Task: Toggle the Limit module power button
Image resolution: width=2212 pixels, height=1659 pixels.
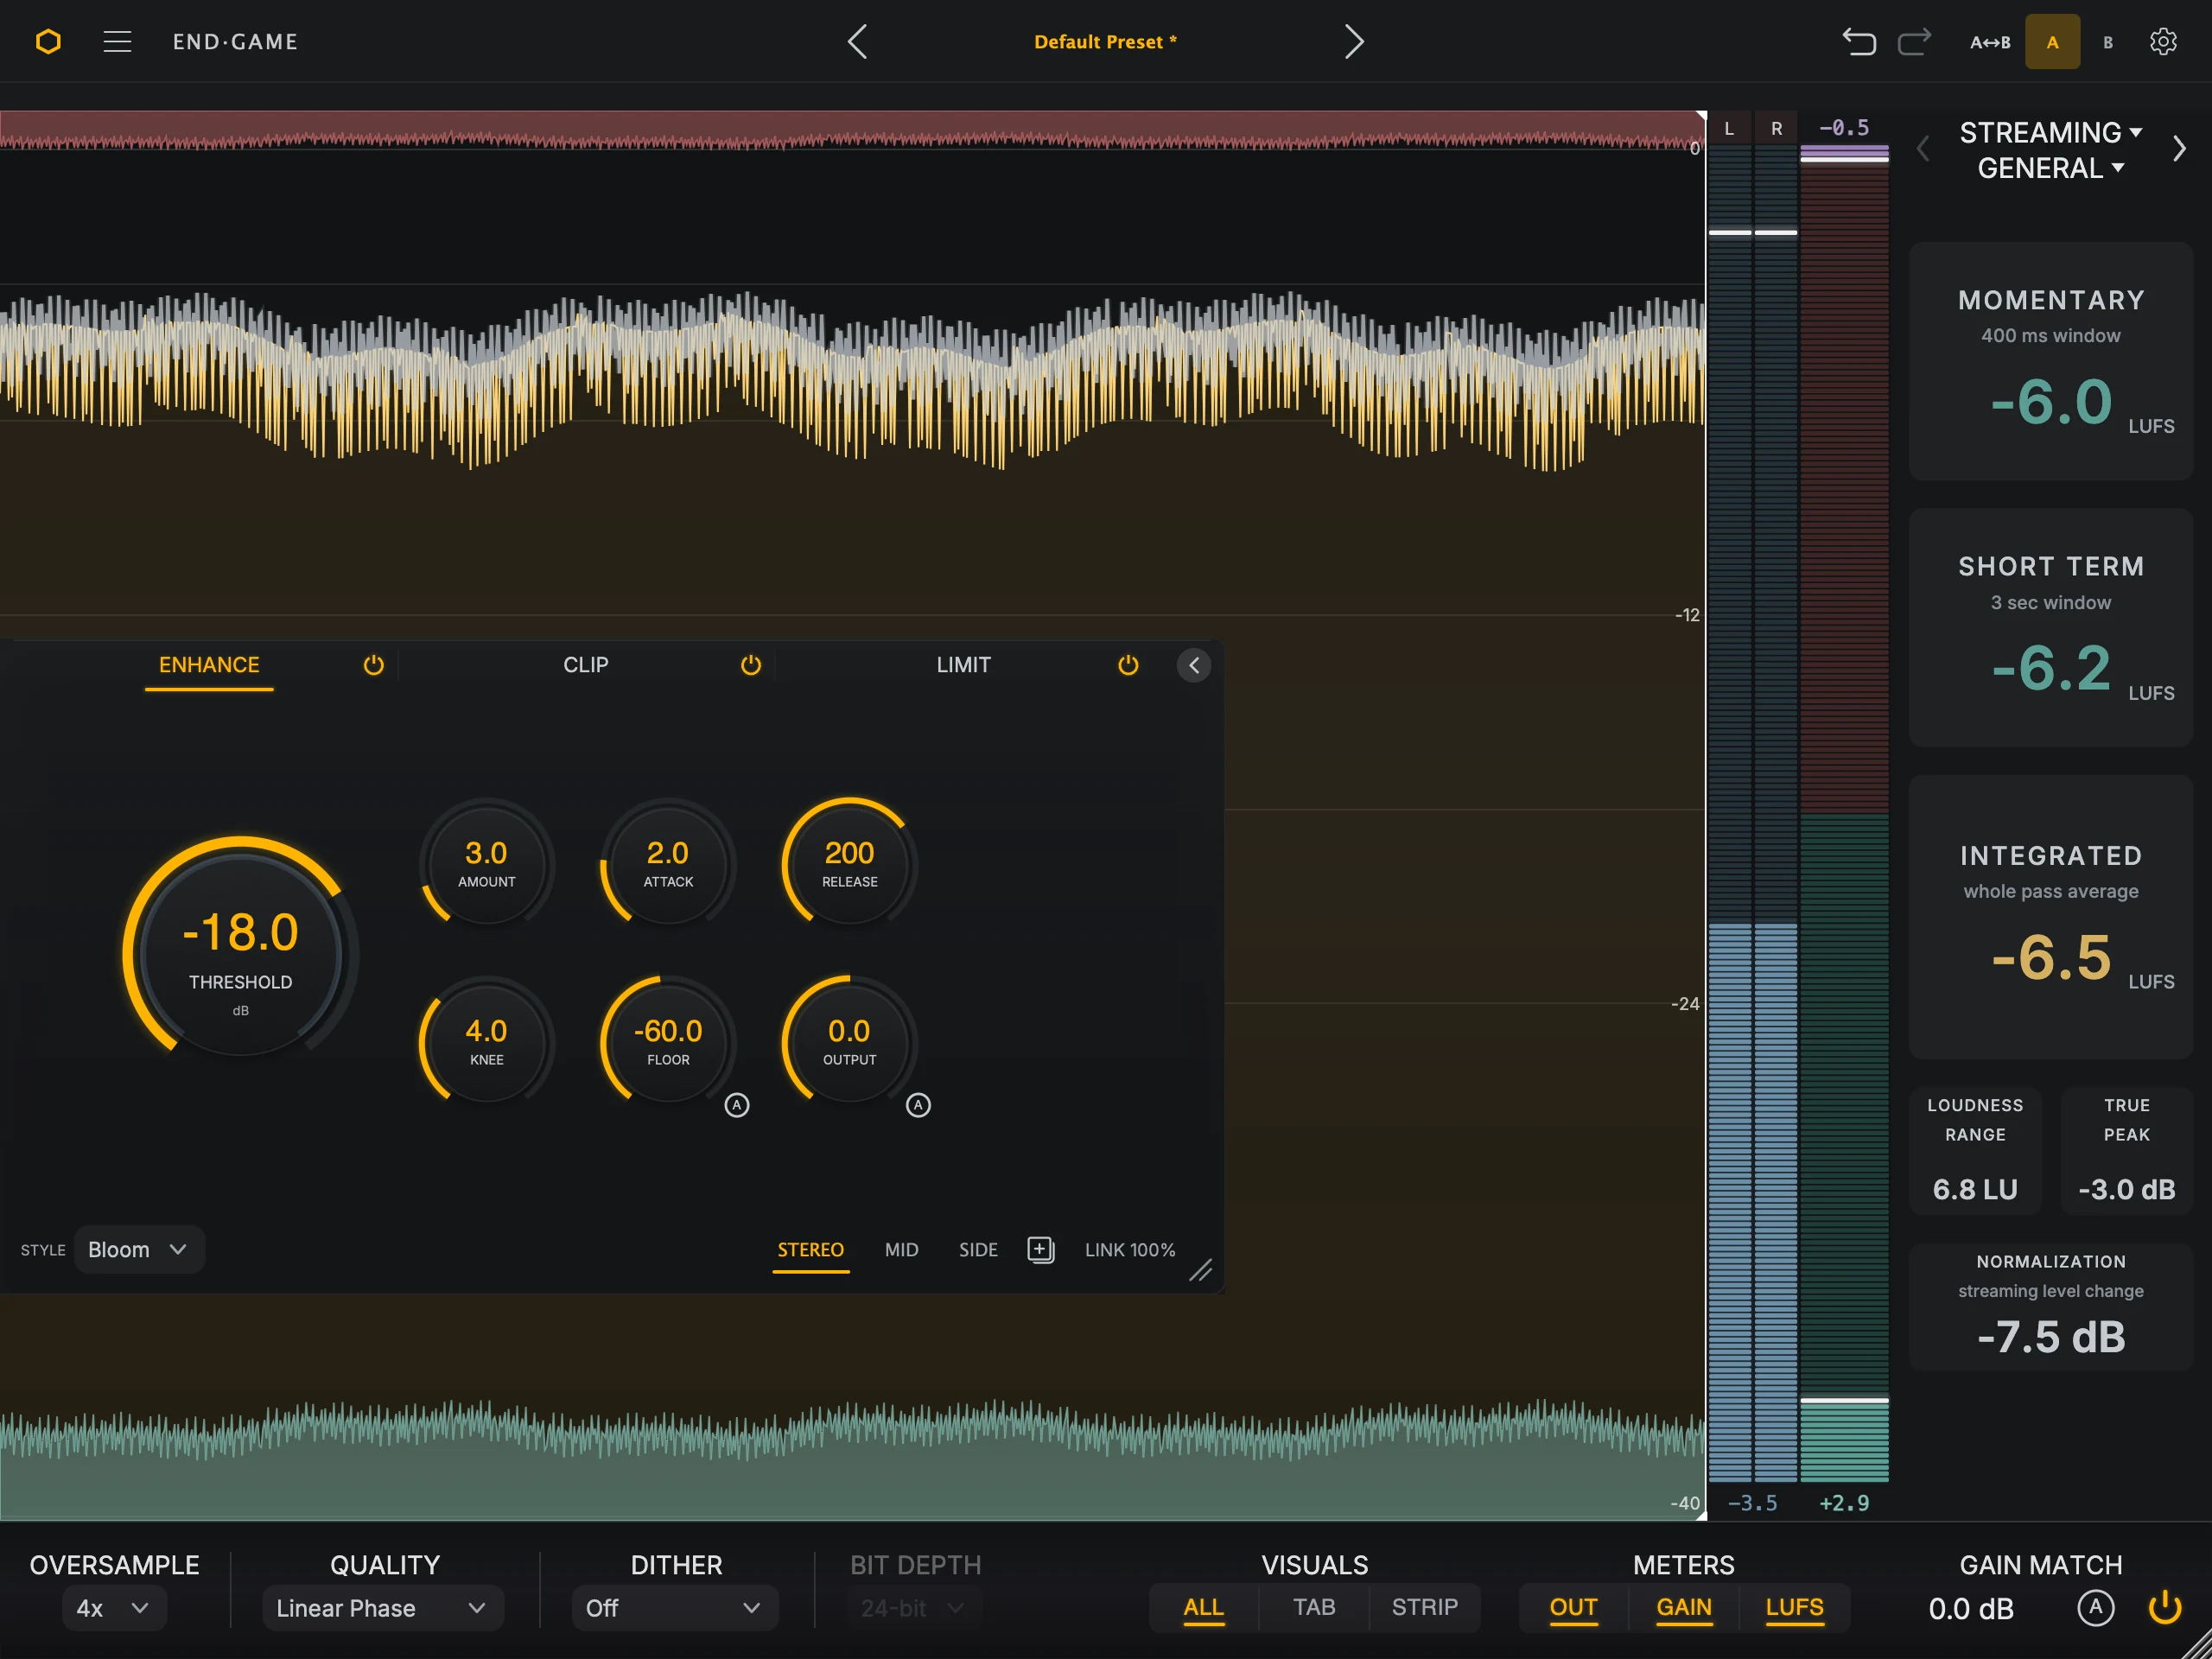Action: pyautogui.click(x=1128, y=665)
